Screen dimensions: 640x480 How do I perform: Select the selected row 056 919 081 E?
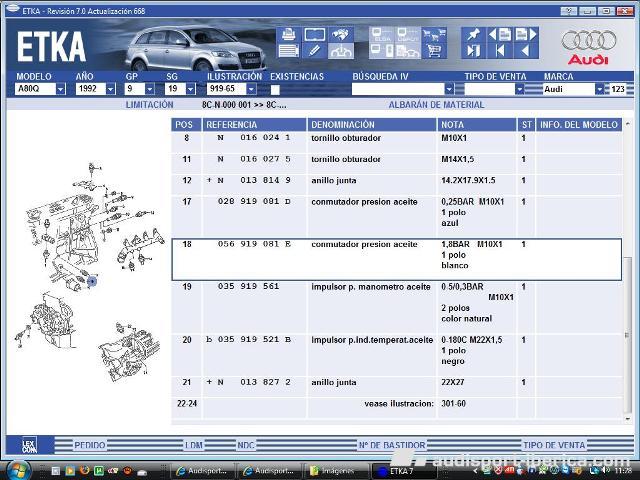(x=396, y=260)
